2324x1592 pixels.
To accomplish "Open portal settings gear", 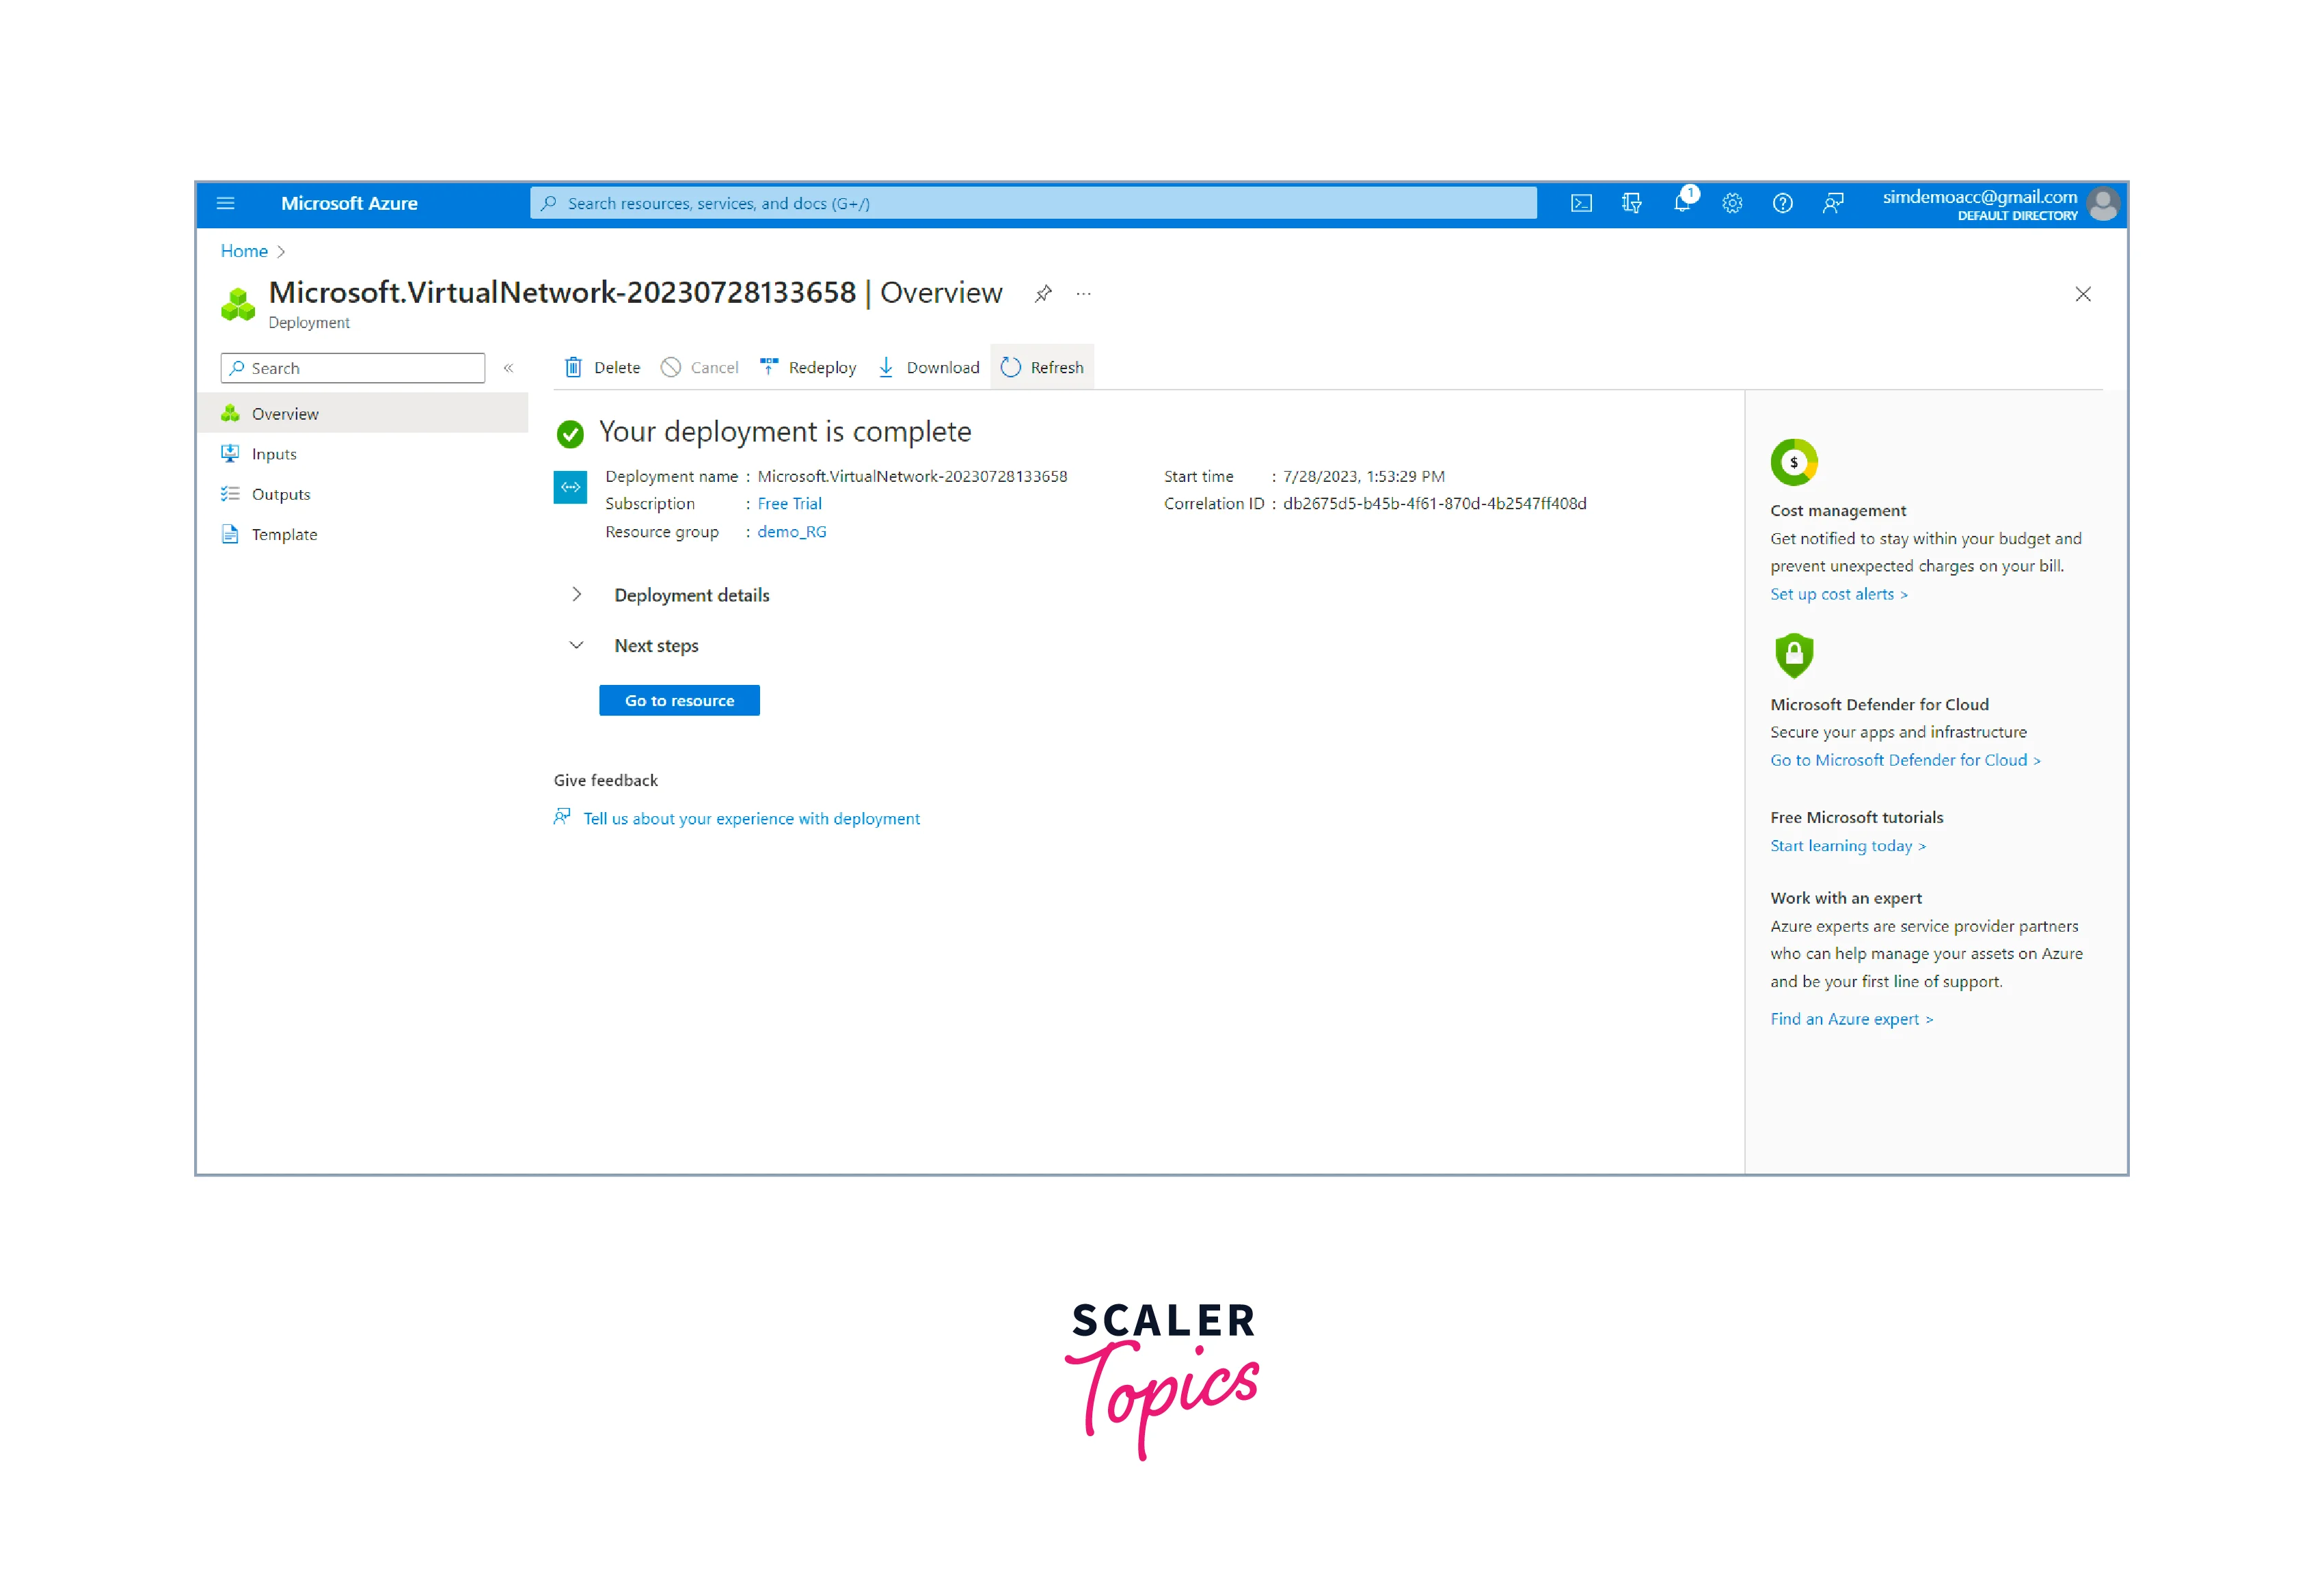I will coord(1732,203).
